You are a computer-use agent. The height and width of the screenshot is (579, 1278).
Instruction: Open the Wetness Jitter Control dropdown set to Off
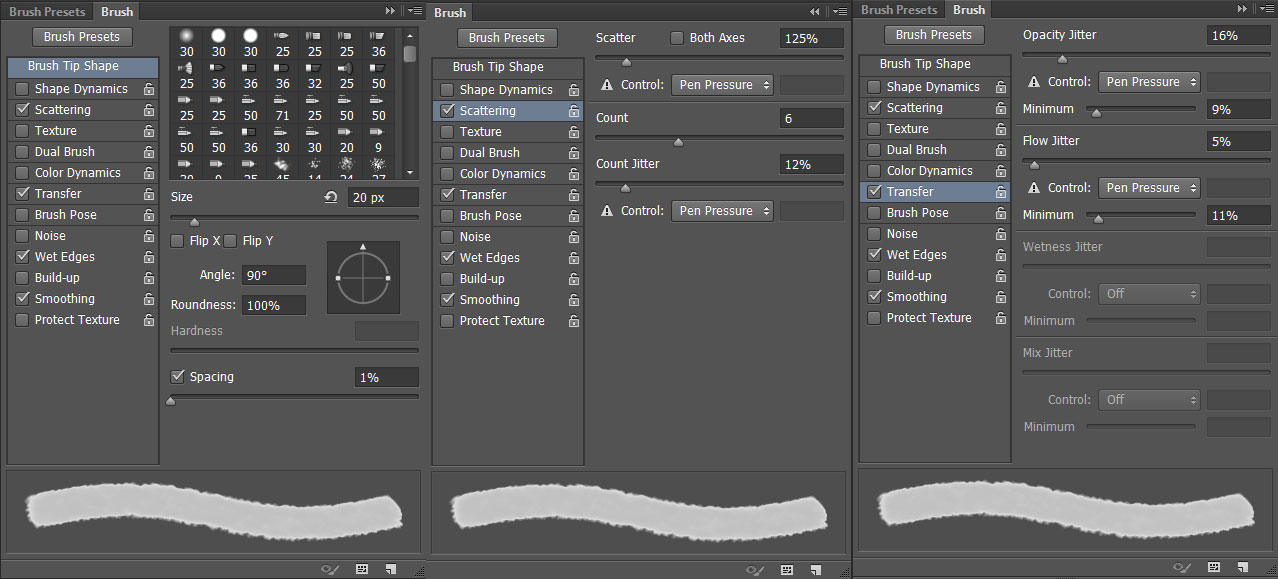click(x=1149, y=294)
